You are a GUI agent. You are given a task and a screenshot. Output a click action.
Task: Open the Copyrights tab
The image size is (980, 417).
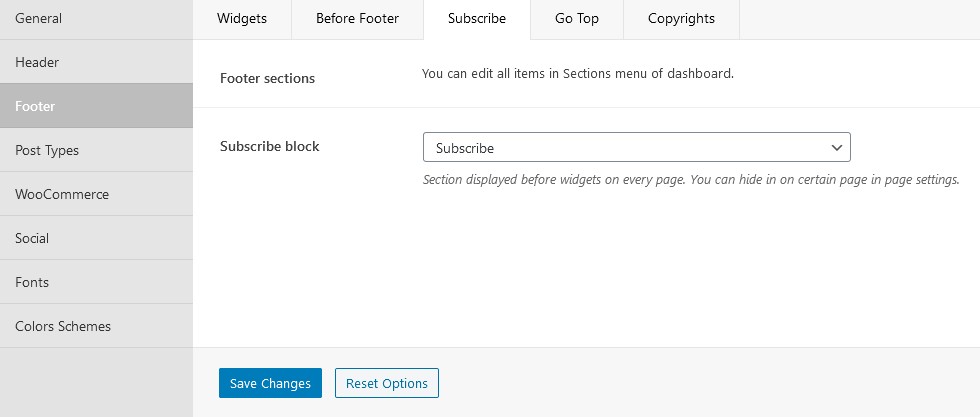click(681, 19)
